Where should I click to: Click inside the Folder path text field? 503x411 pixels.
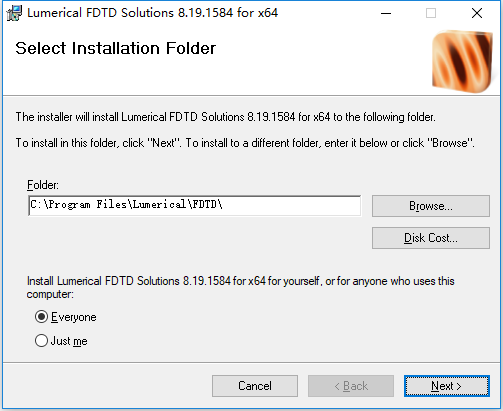tap(195, 206)
